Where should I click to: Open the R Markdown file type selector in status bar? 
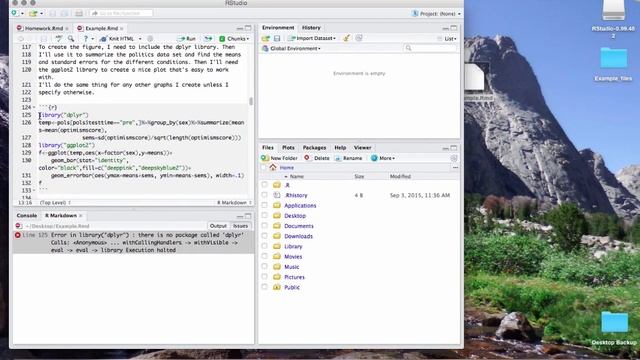234,202
